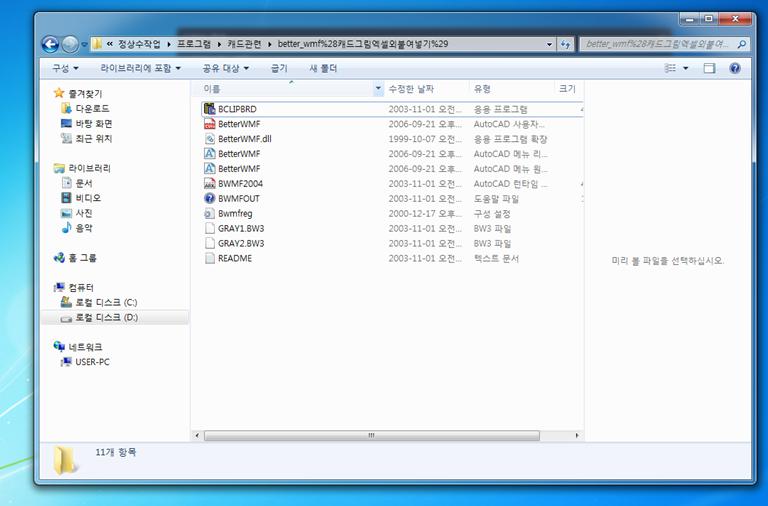This screenshot has width=768, height=506.
Task: Click the 2000-12-17 date cell
Action: tap(425, 214)
